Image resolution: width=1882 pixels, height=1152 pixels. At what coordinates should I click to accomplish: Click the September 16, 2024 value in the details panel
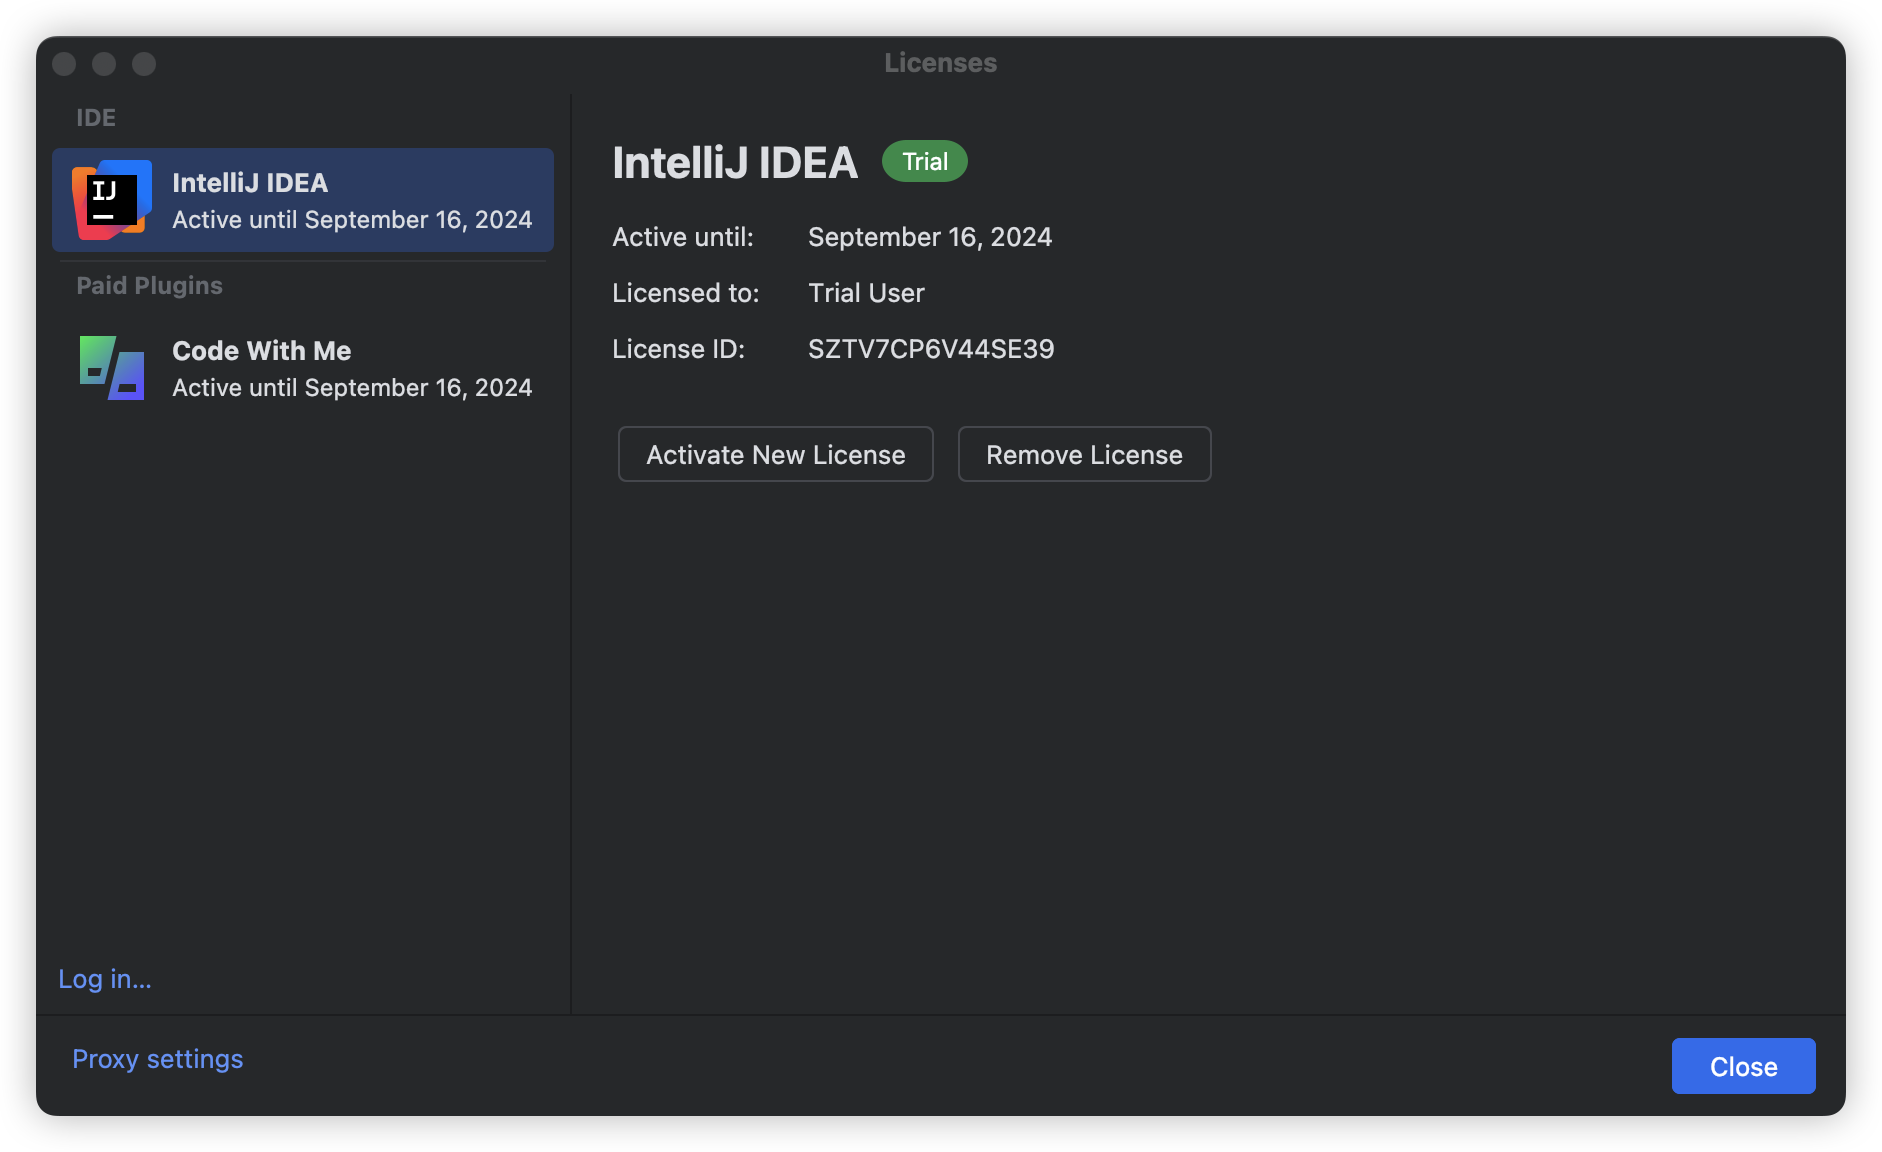(930, 237)
